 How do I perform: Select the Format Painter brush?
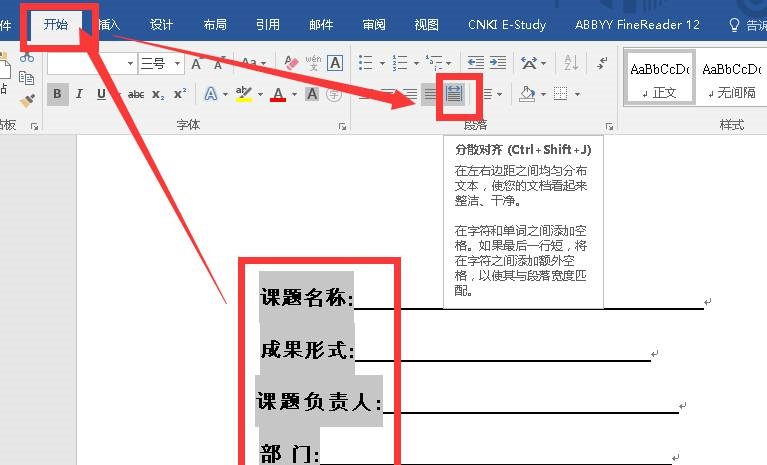pyautogui.click(x=27, y=100)
